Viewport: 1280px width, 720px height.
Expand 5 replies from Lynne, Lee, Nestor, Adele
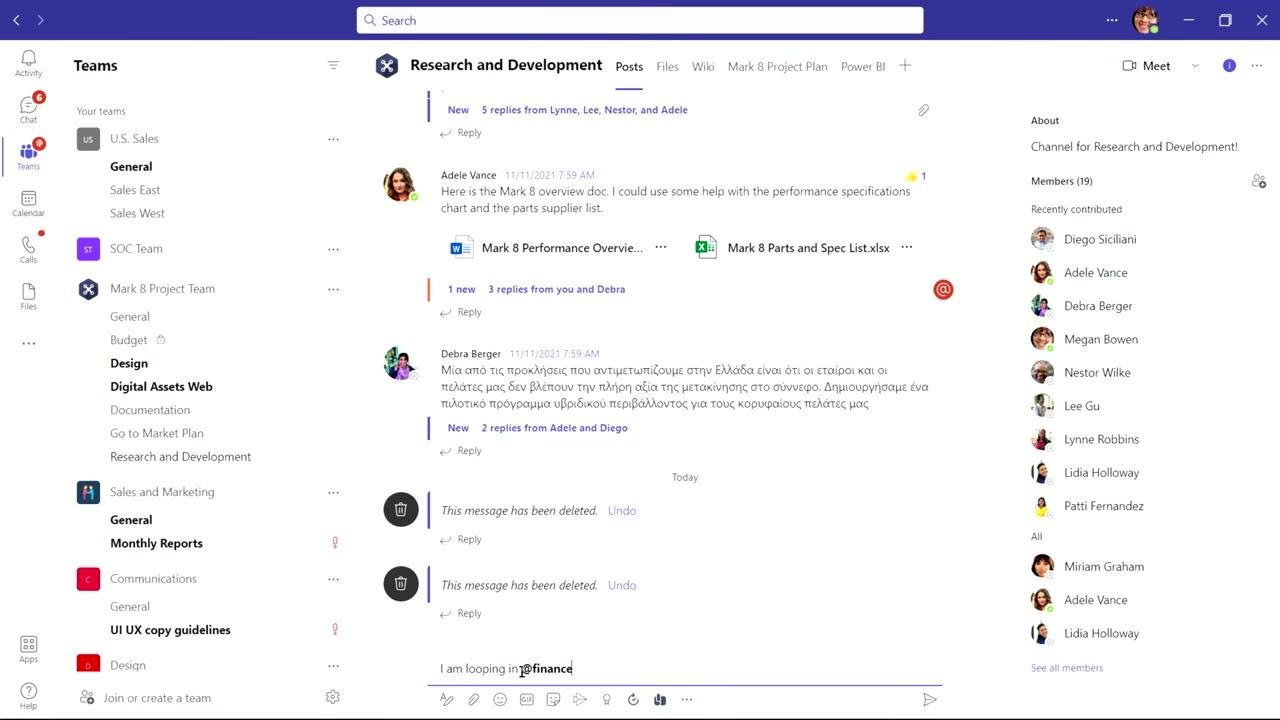pos(584,110)
